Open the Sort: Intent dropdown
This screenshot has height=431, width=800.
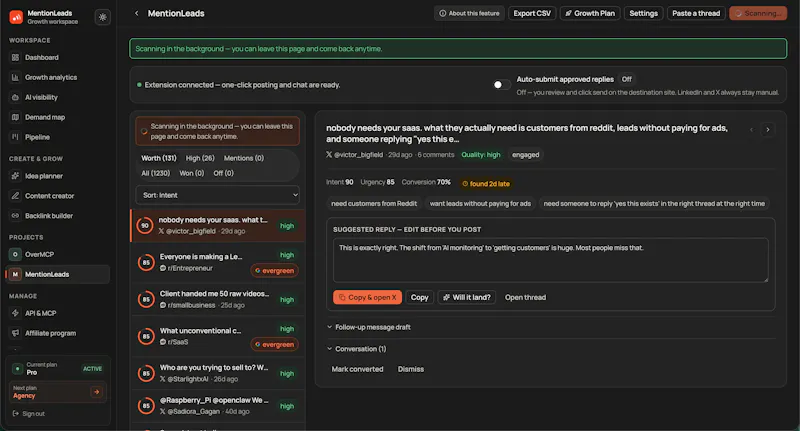tap(217, 195)
